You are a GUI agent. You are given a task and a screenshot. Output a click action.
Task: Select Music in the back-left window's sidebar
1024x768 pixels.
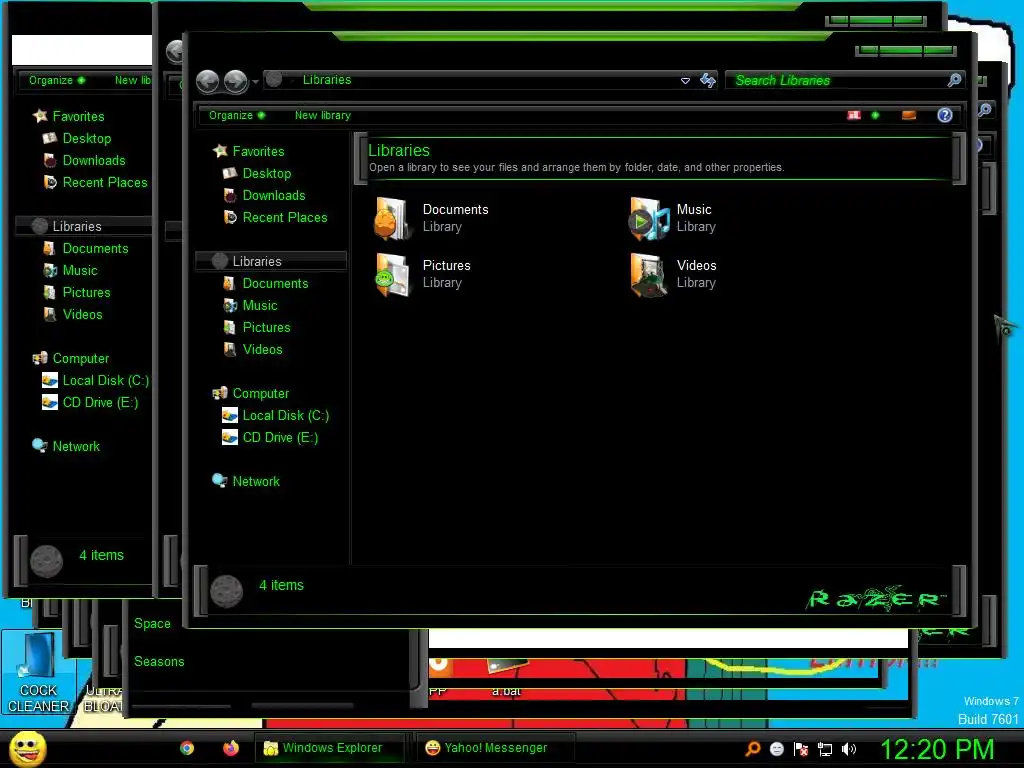pos(79,270)
